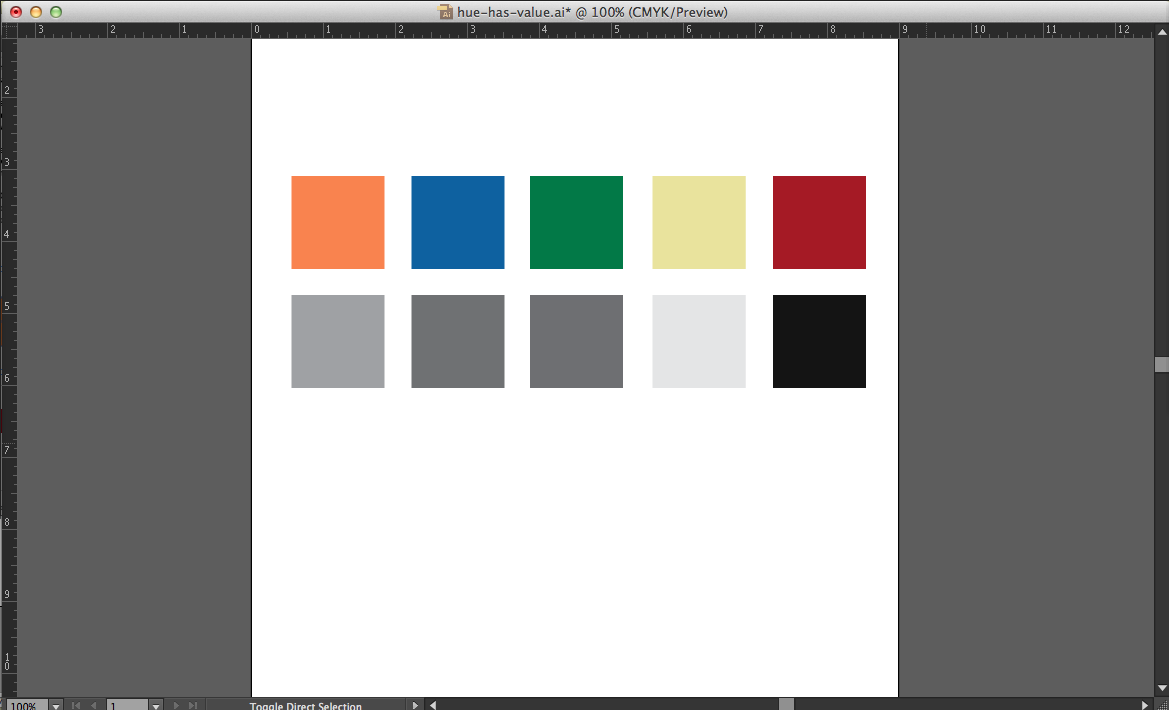Select the orange square swatch

click(338, 222)
